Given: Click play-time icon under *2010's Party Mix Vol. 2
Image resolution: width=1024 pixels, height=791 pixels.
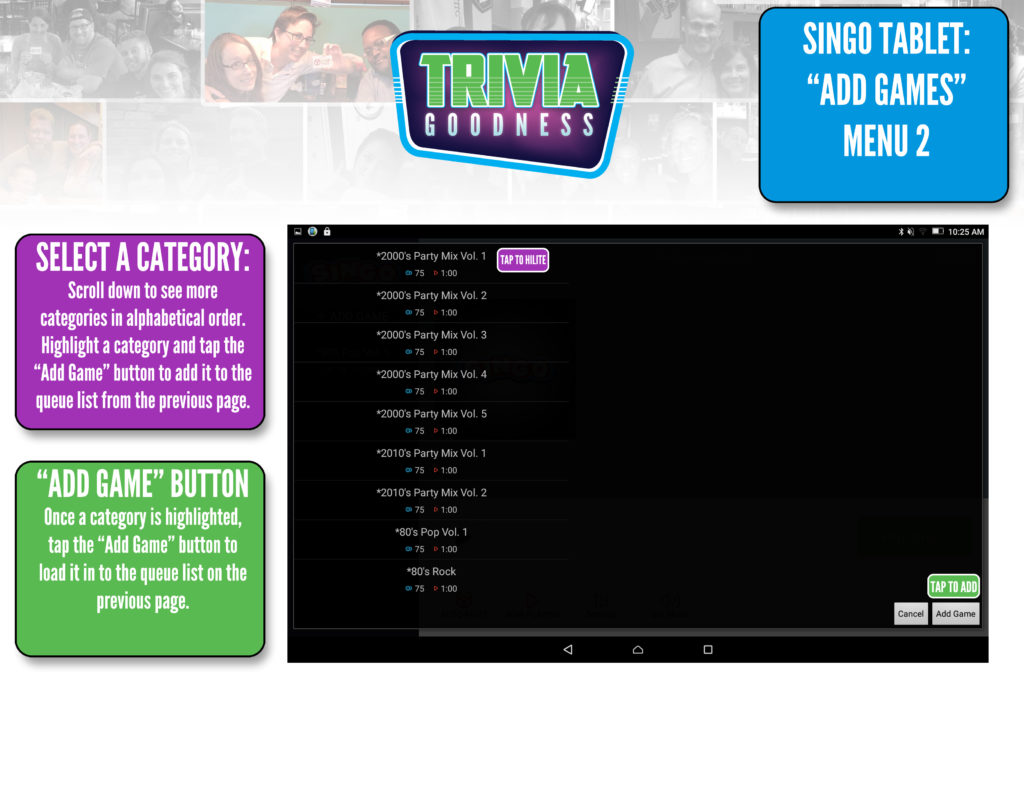Looking at the screenshot, I should click(436, 509).
